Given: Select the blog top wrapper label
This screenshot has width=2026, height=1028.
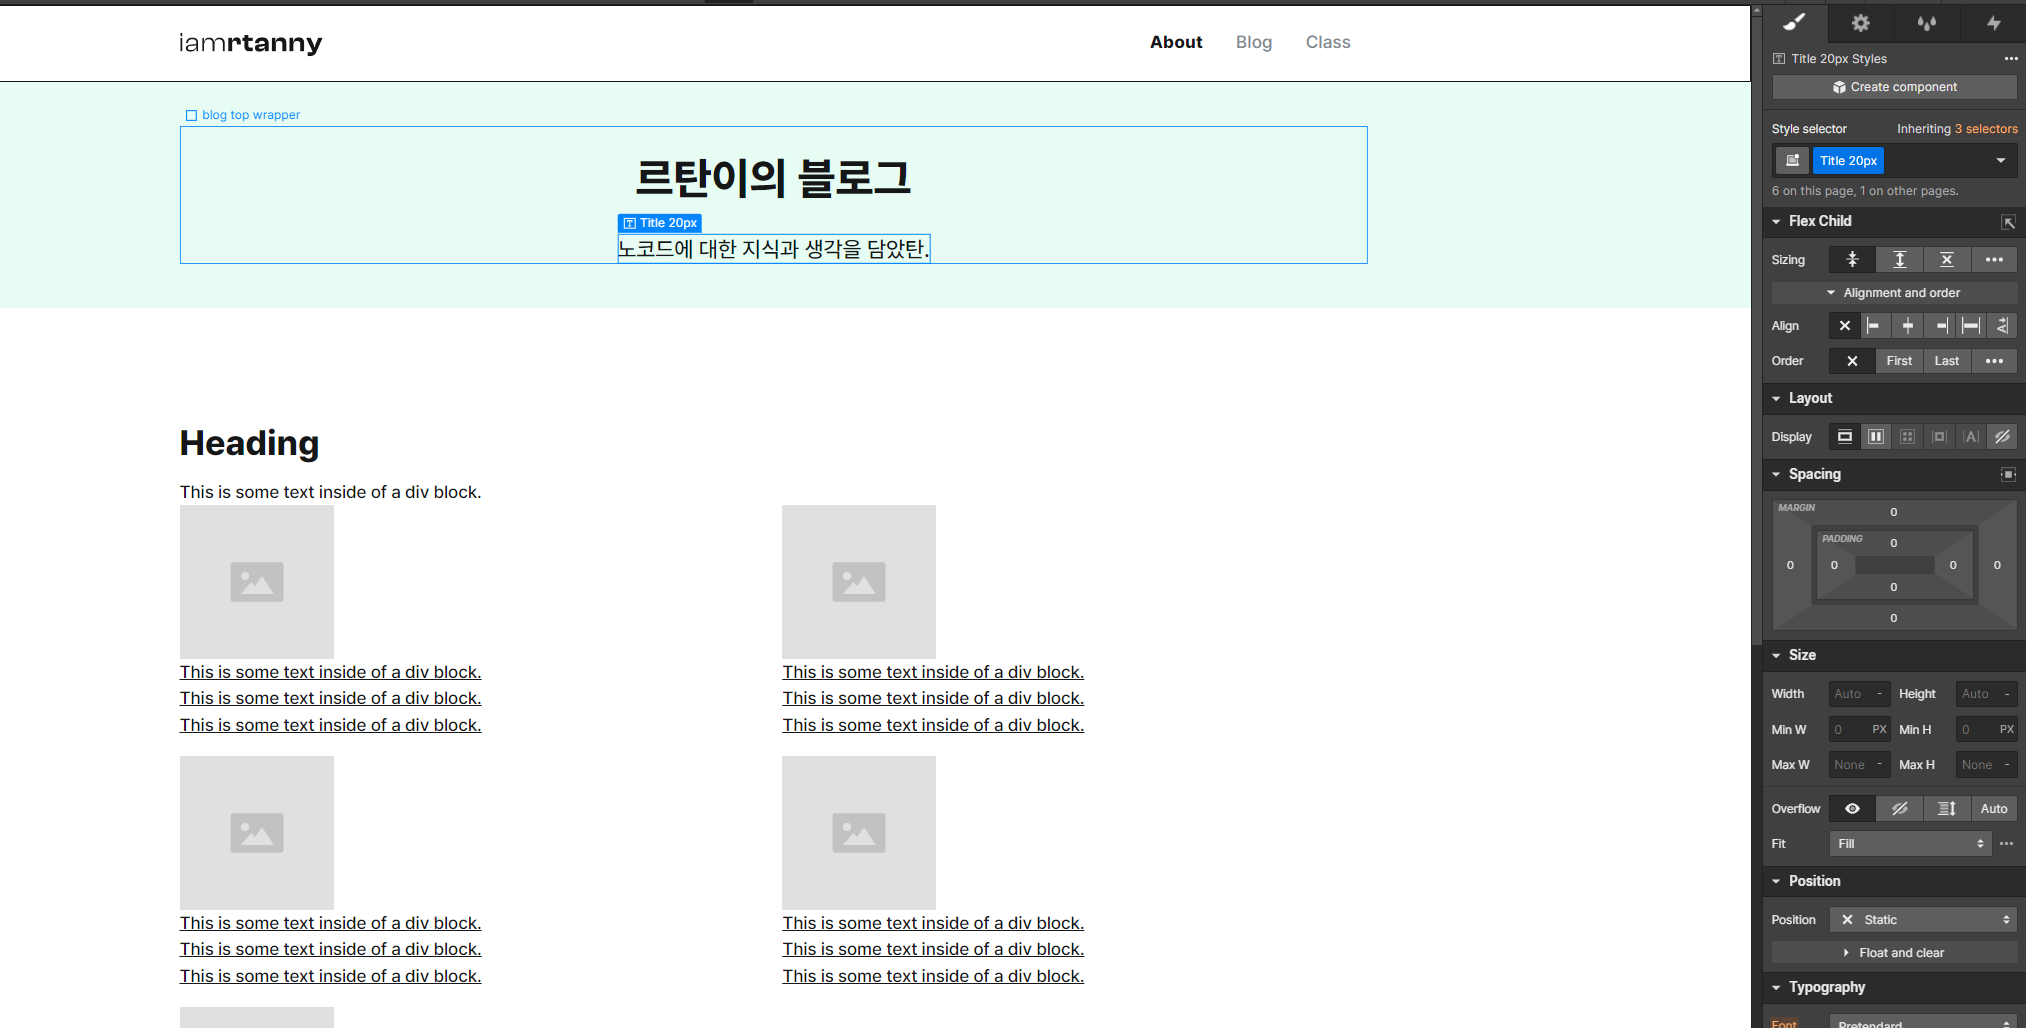Looking at the screenshot, I should [243, 115].
